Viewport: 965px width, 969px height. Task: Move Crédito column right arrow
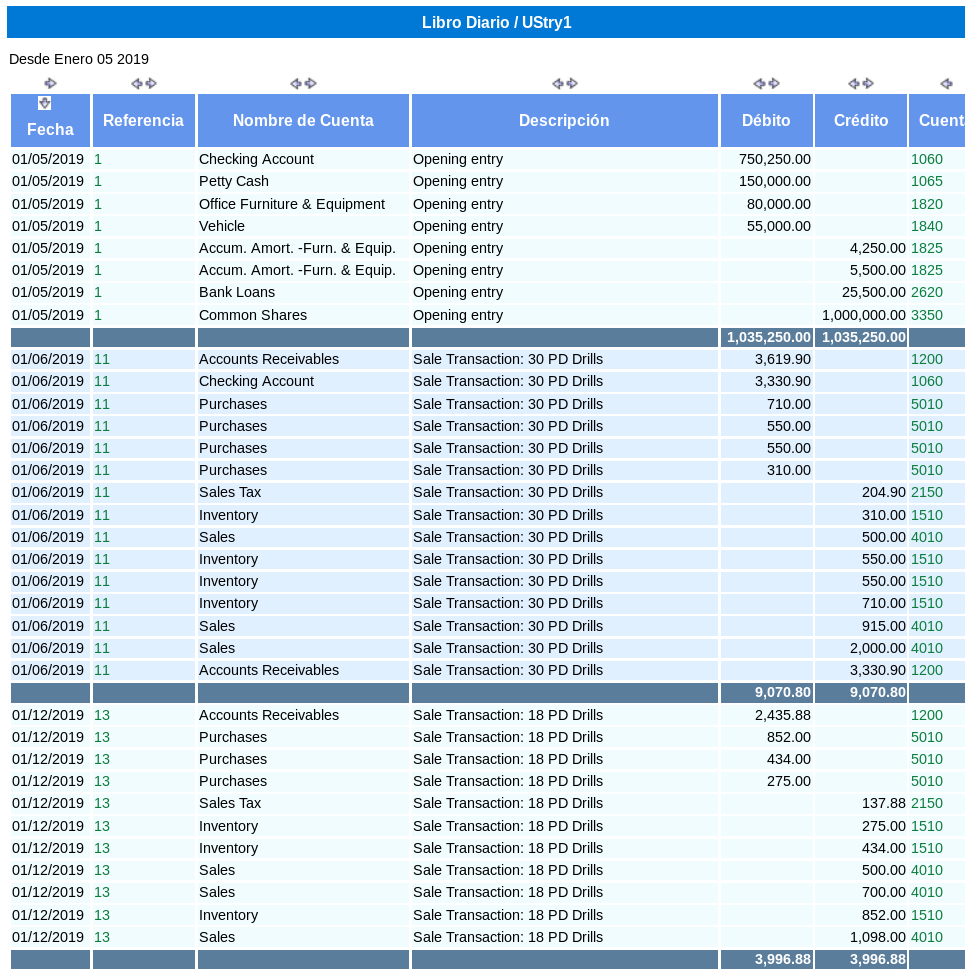[x=868, y=83]
